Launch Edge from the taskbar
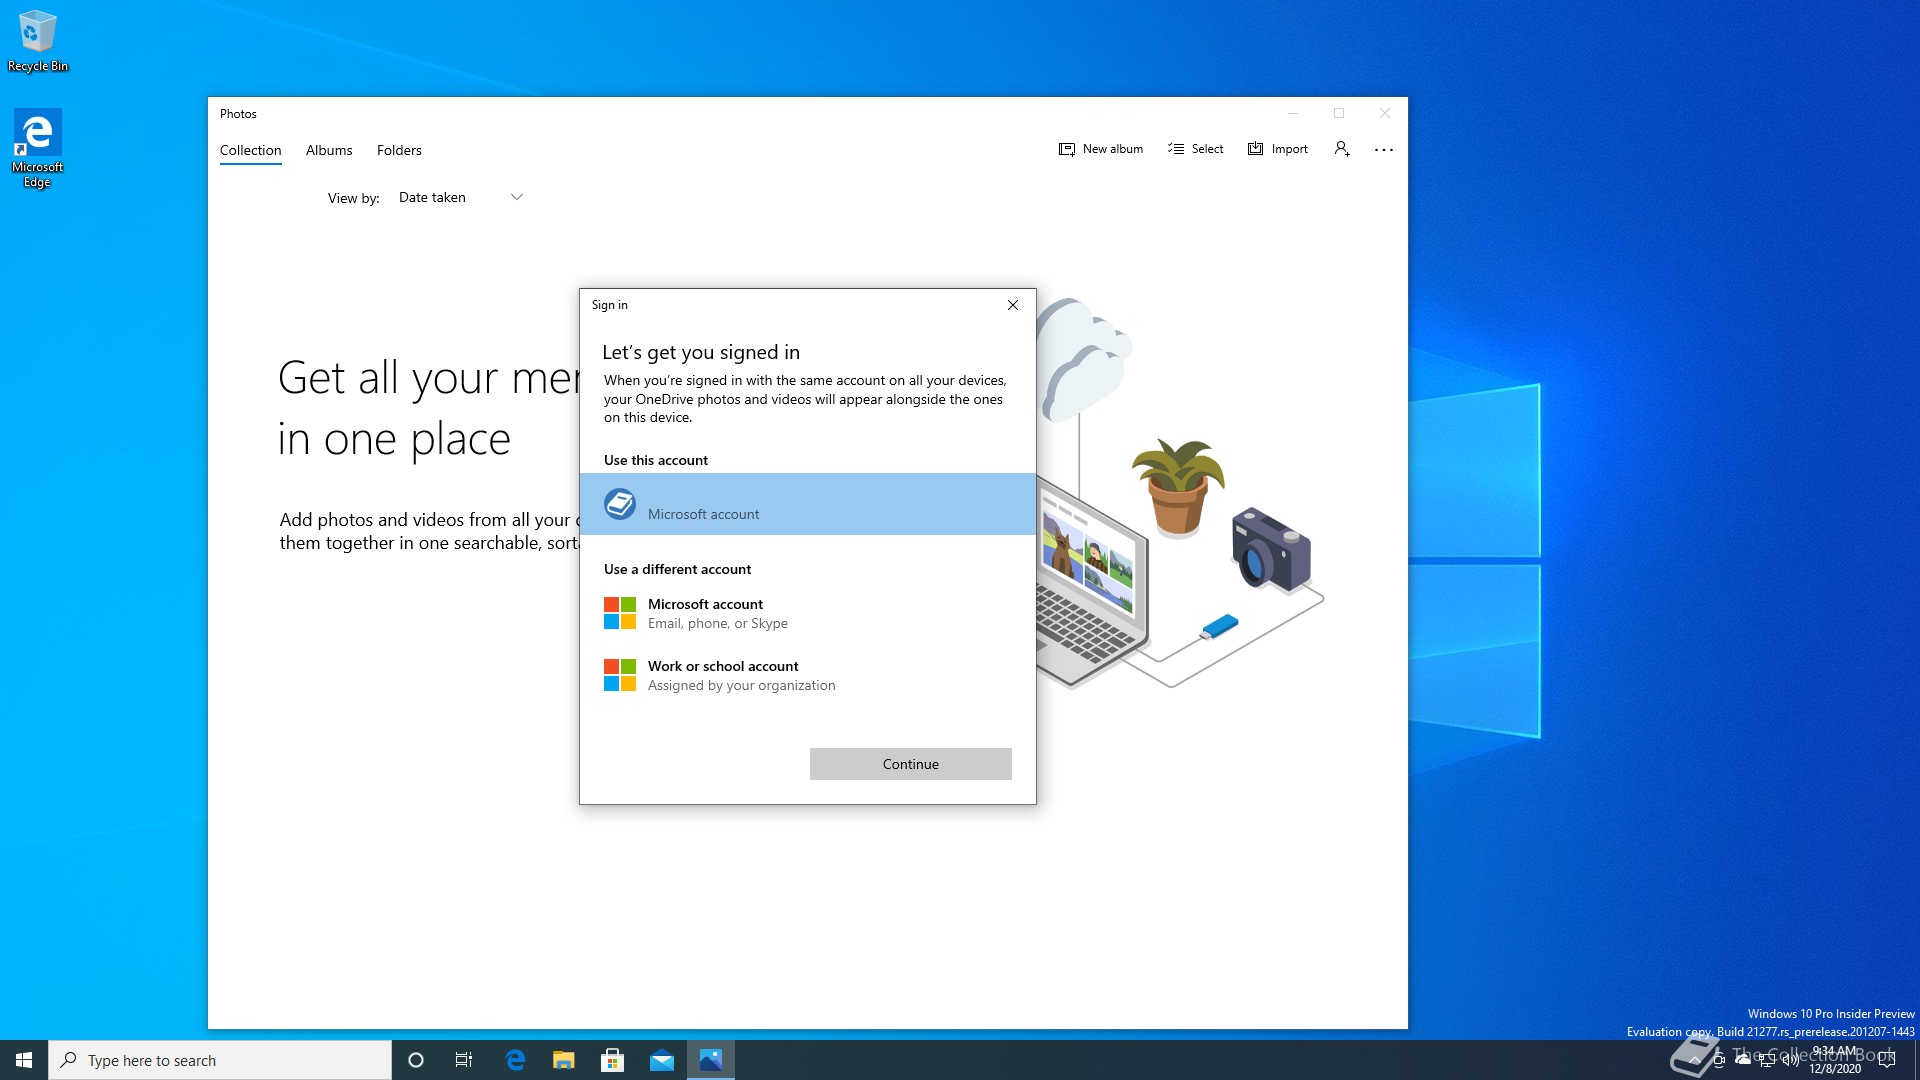Viewport: 1920px width, 1080px height. (515, 1060)
